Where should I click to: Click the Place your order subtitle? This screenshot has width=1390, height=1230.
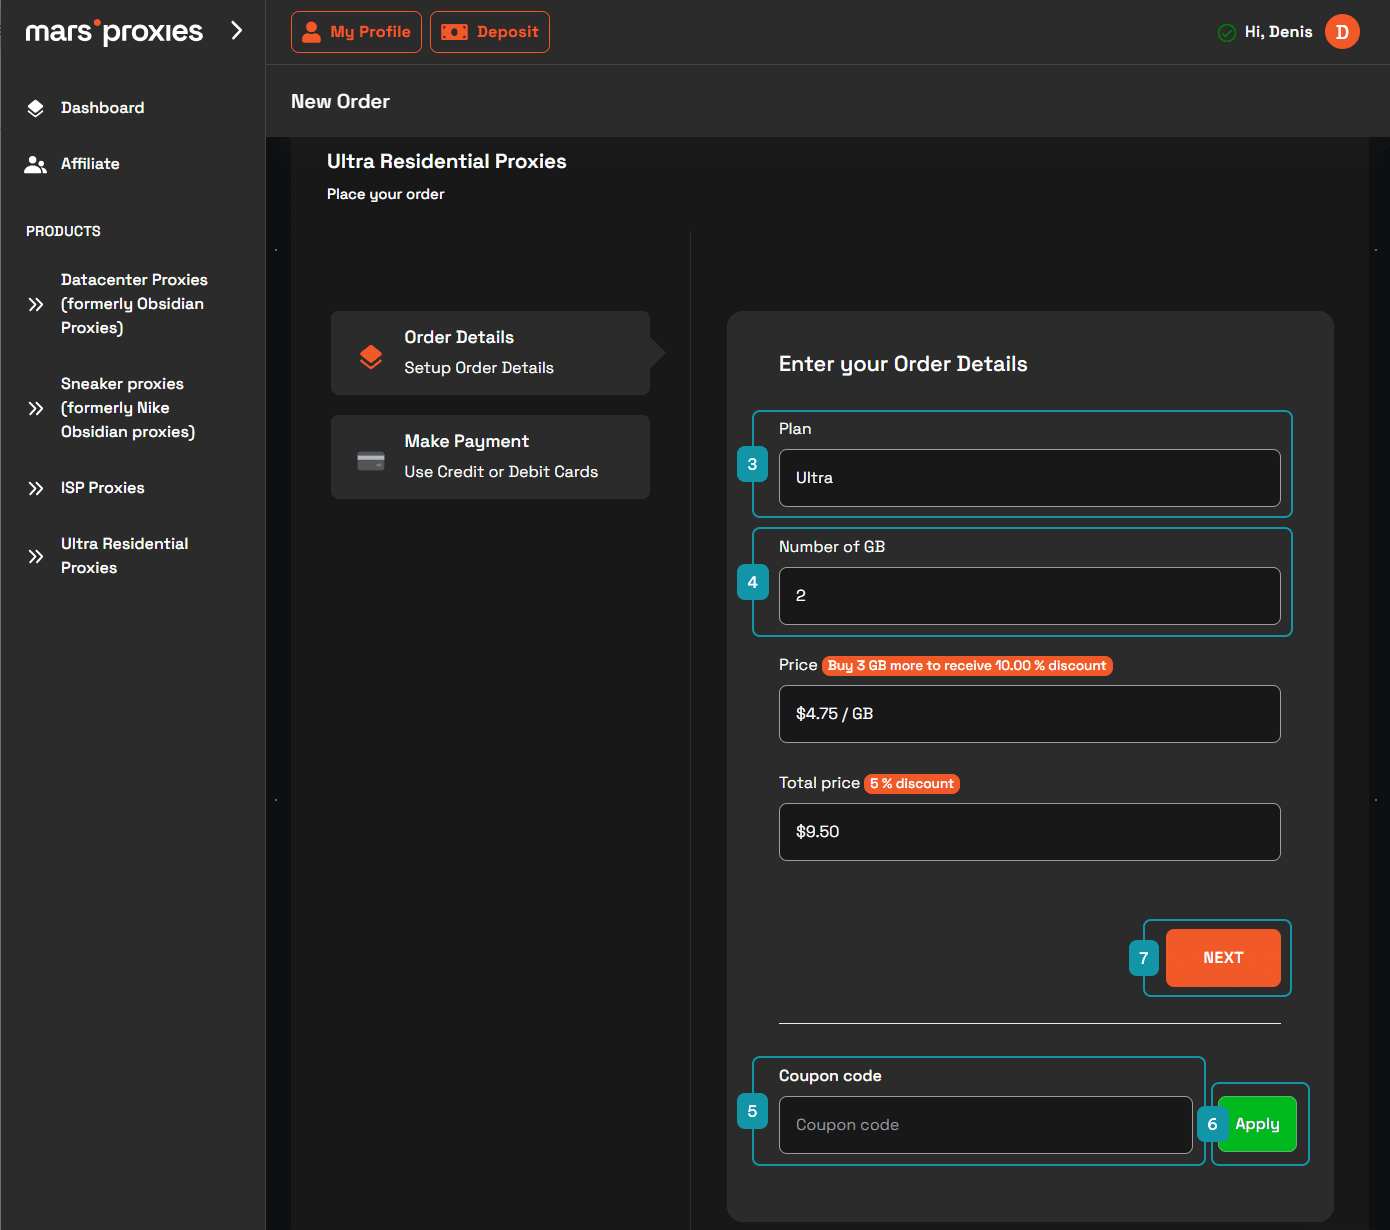(x=386, y=194)
